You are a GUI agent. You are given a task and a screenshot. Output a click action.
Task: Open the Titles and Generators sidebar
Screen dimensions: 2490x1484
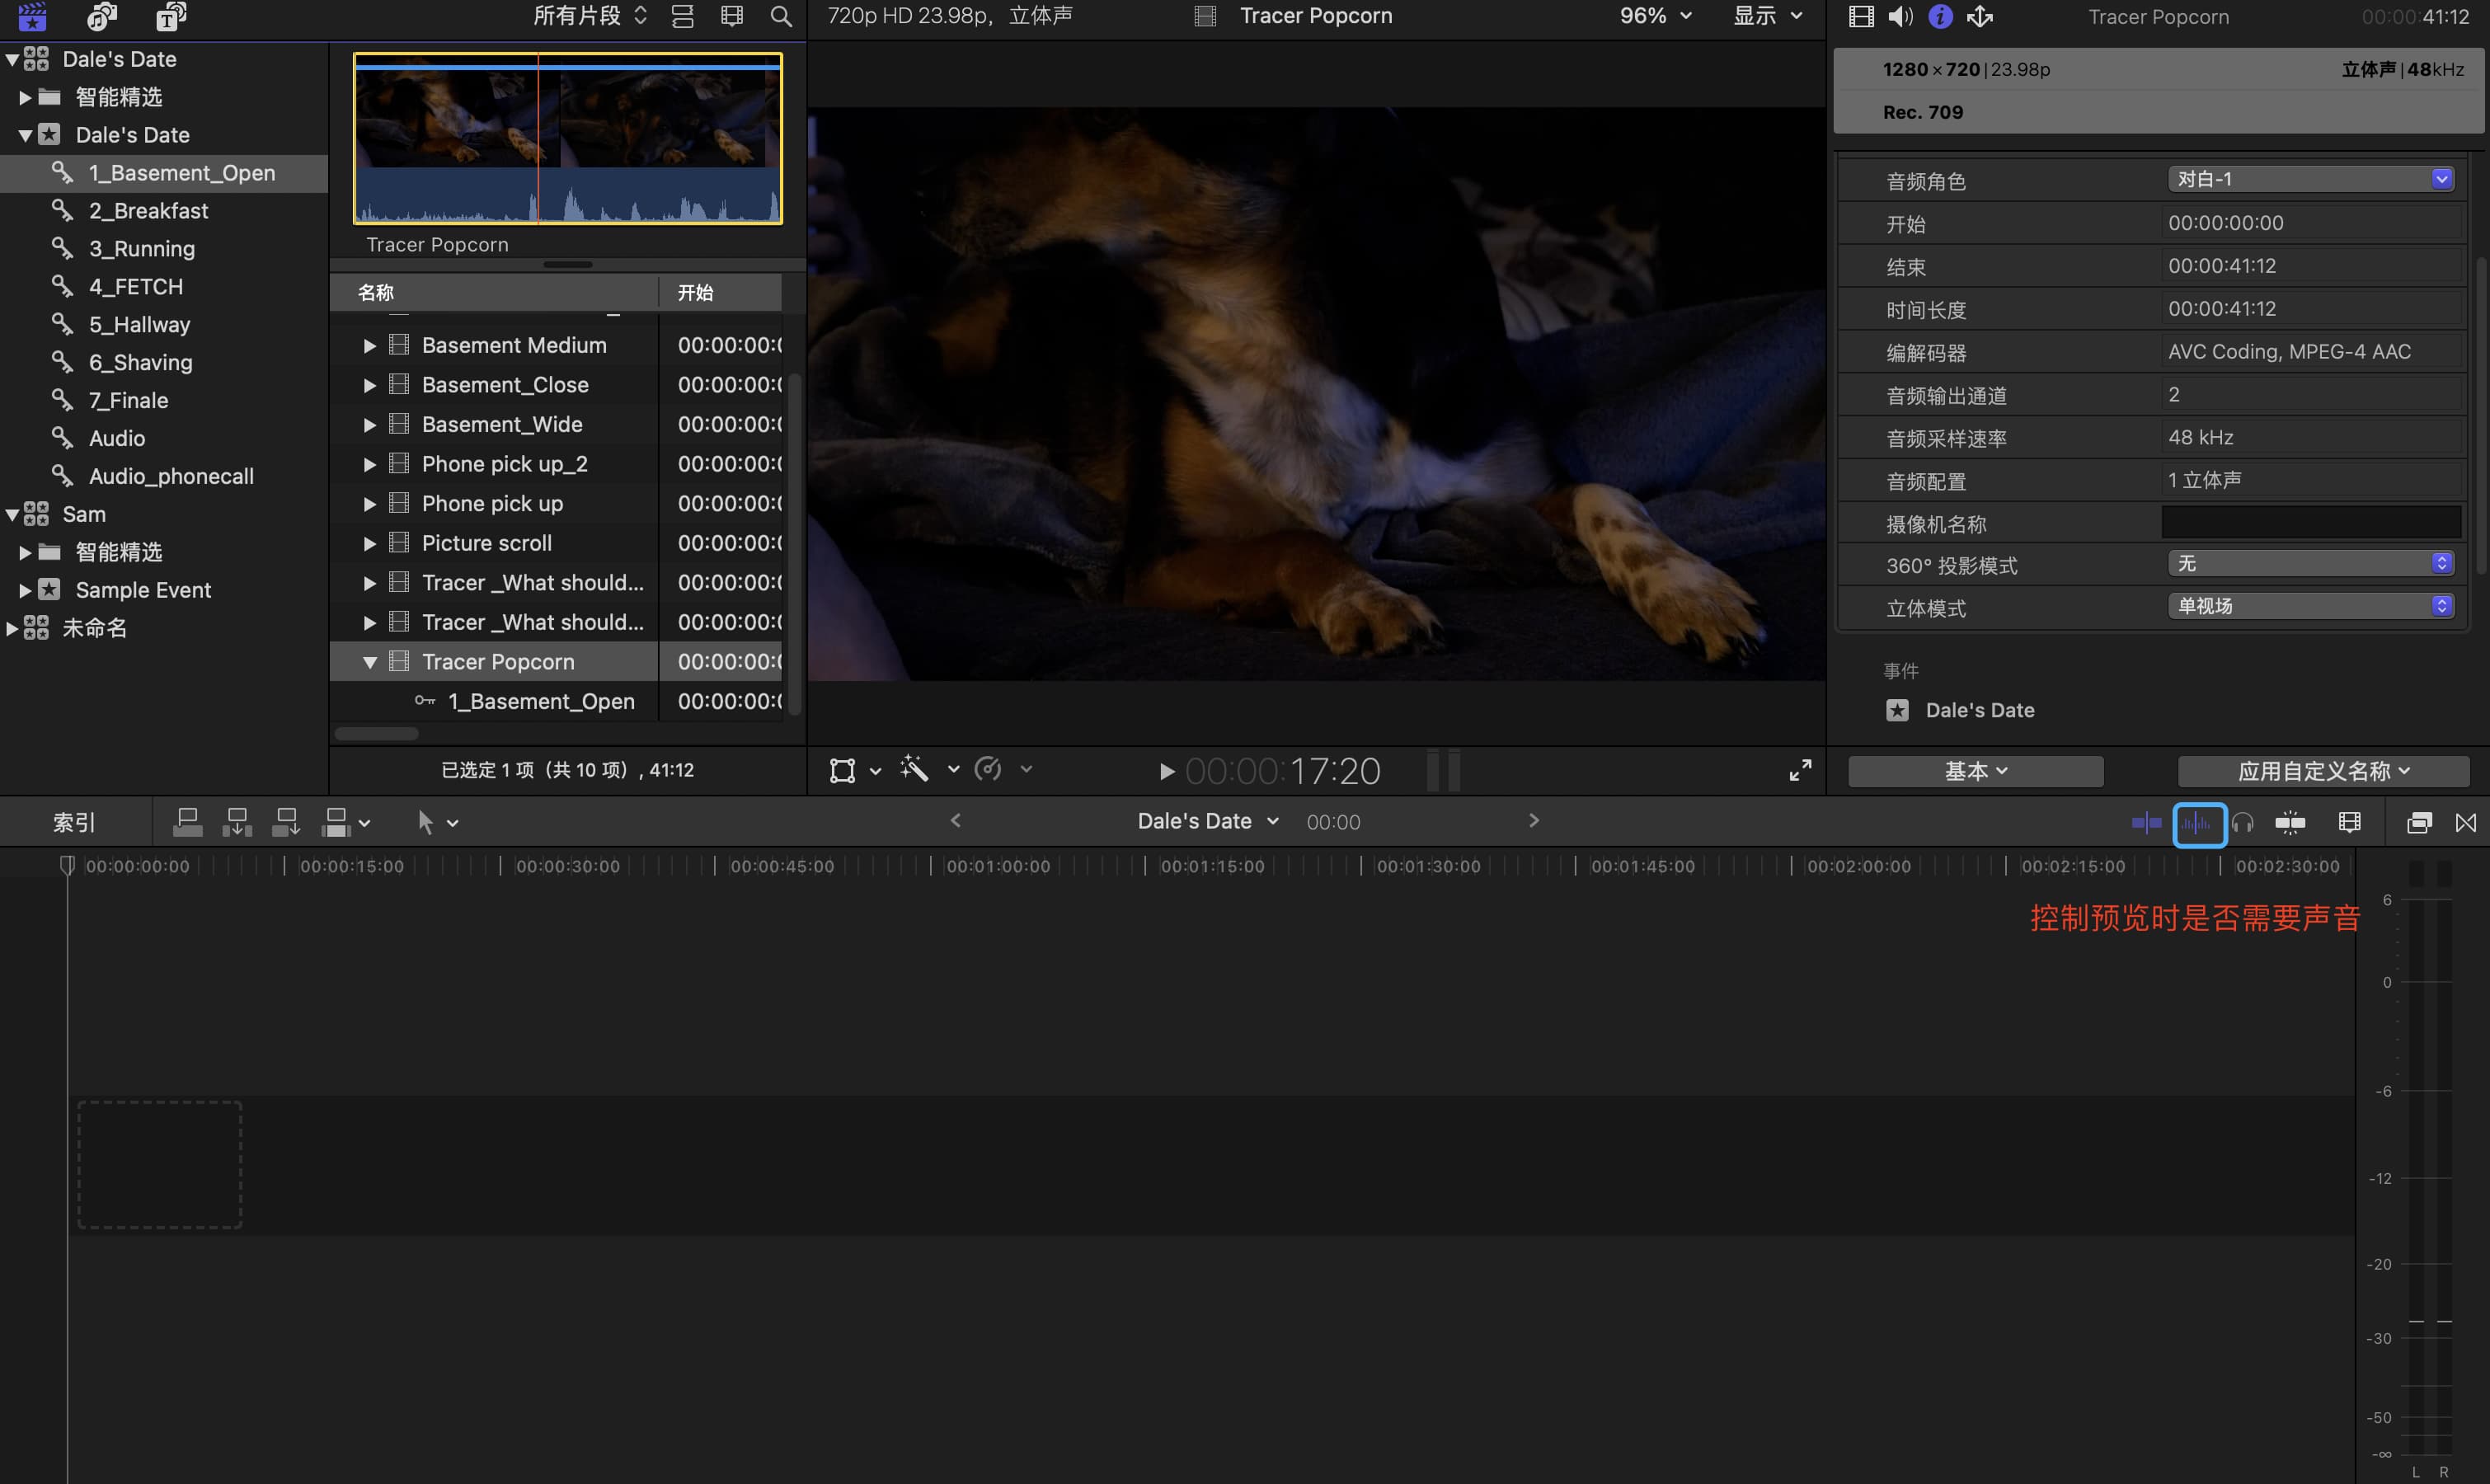[171, 16]
